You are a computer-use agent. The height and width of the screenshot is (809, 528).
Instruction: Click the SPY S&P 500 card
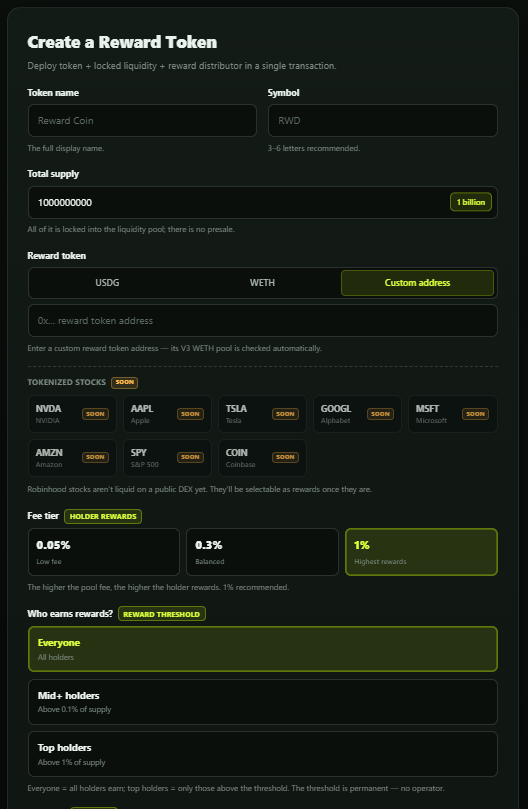pos(167,458)
